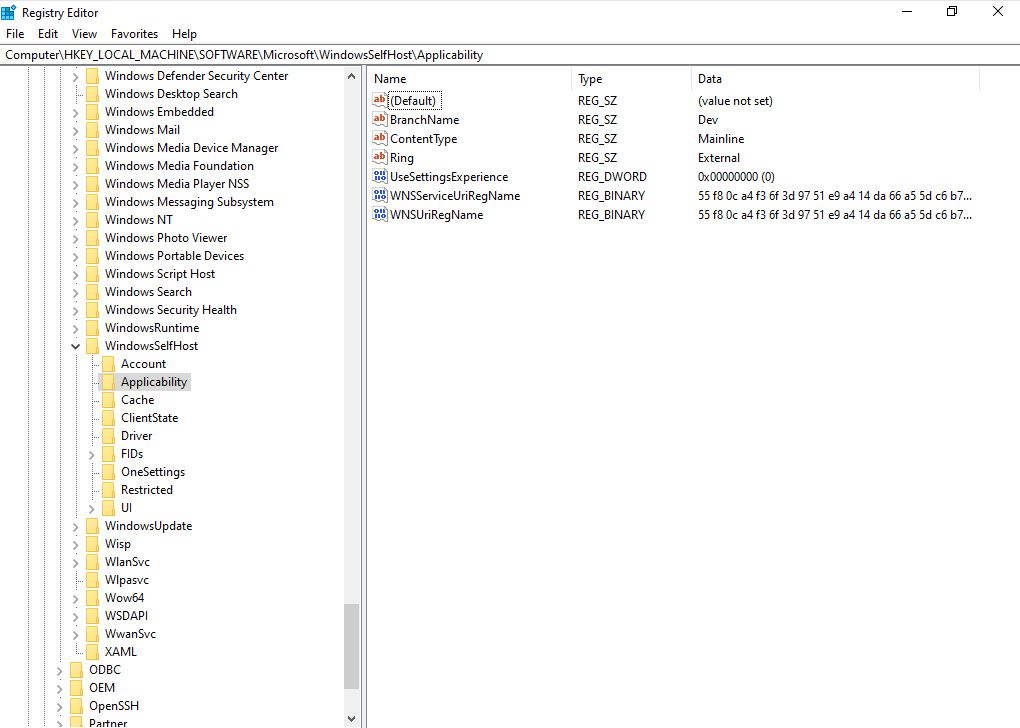This screenshot has height=728, width=1020.
Task: Expand the FIDs subkey
Action: click(x=92, y=453)
